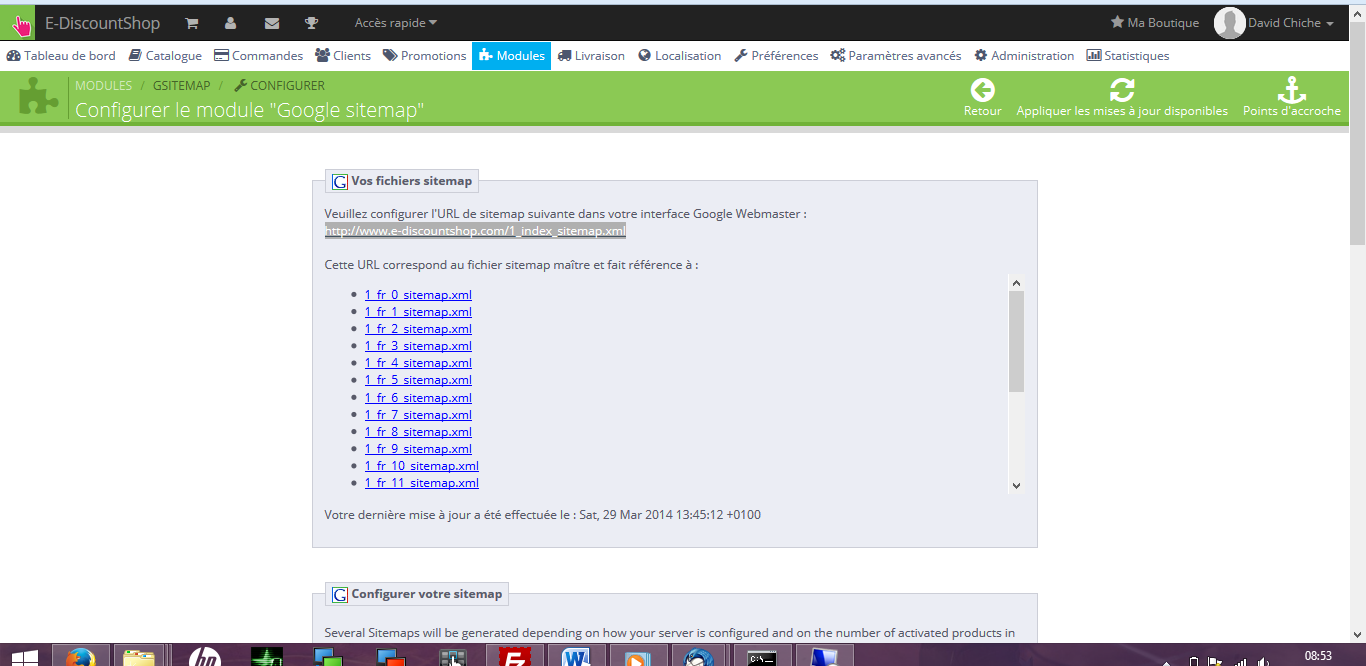Image resolution: width=1366 pixels, height=666 pixels.
Task: Click the star icon beside Ma Boutique
Action: pyautogui.click(x=1117, y=22)
